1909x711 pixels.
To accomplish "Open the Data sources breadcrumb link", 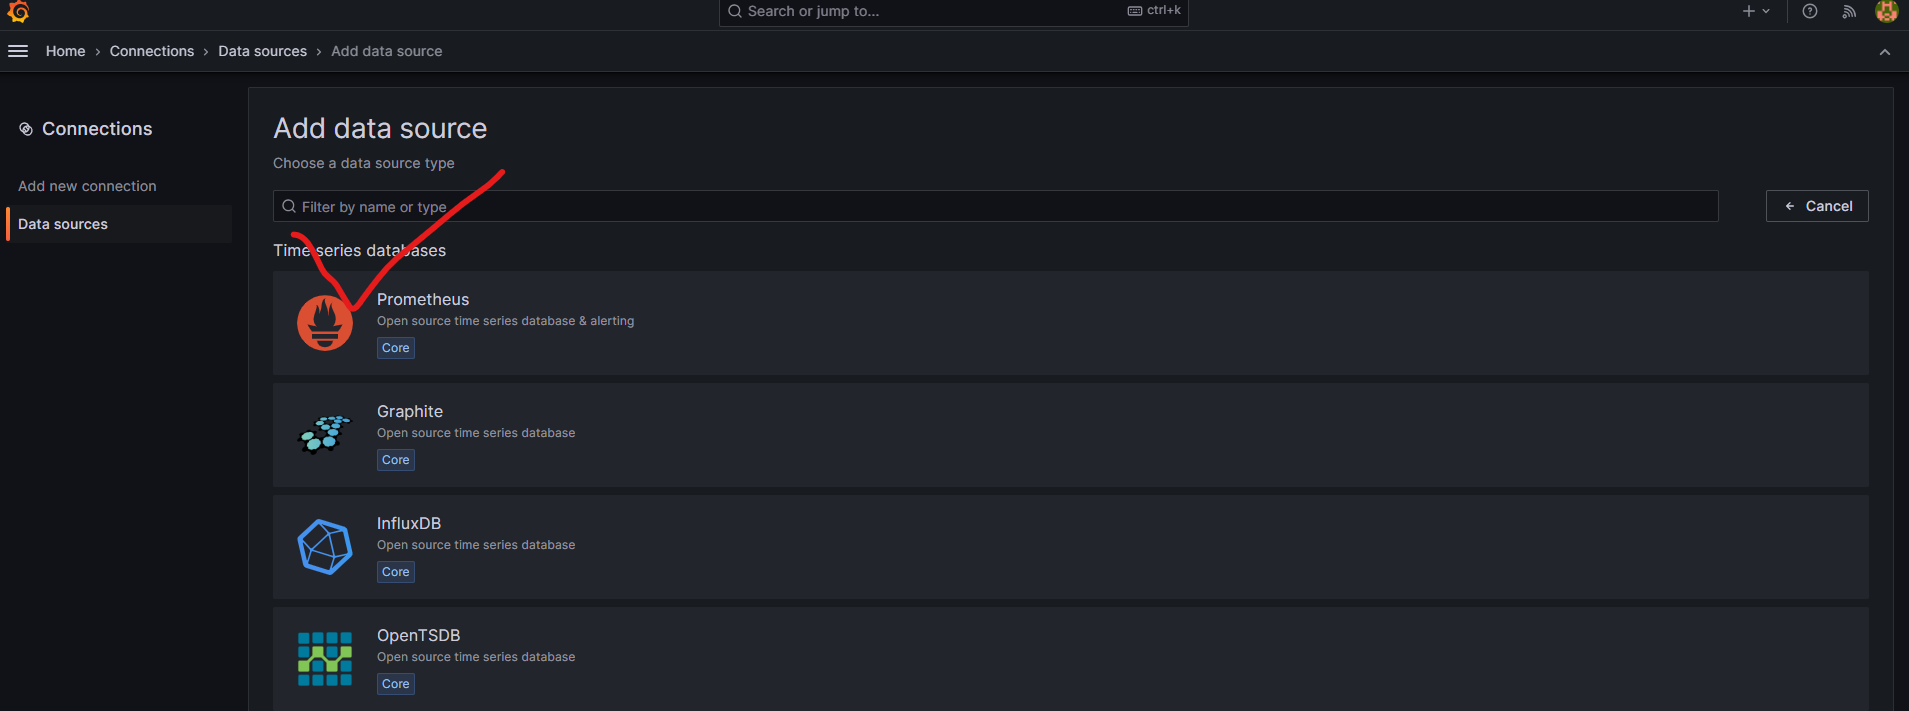I will 263,51.
